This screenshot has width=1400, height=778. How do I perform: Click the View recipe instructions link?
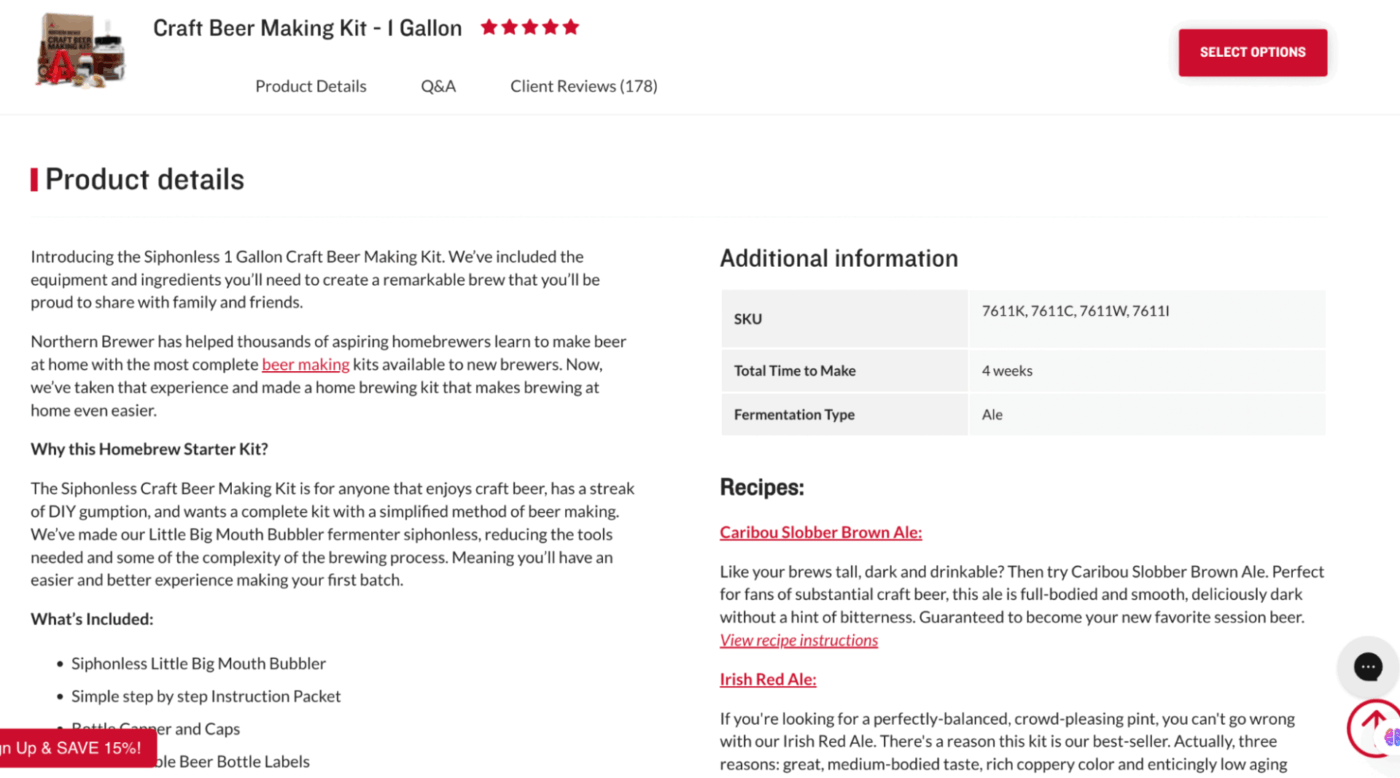(798, 640)
